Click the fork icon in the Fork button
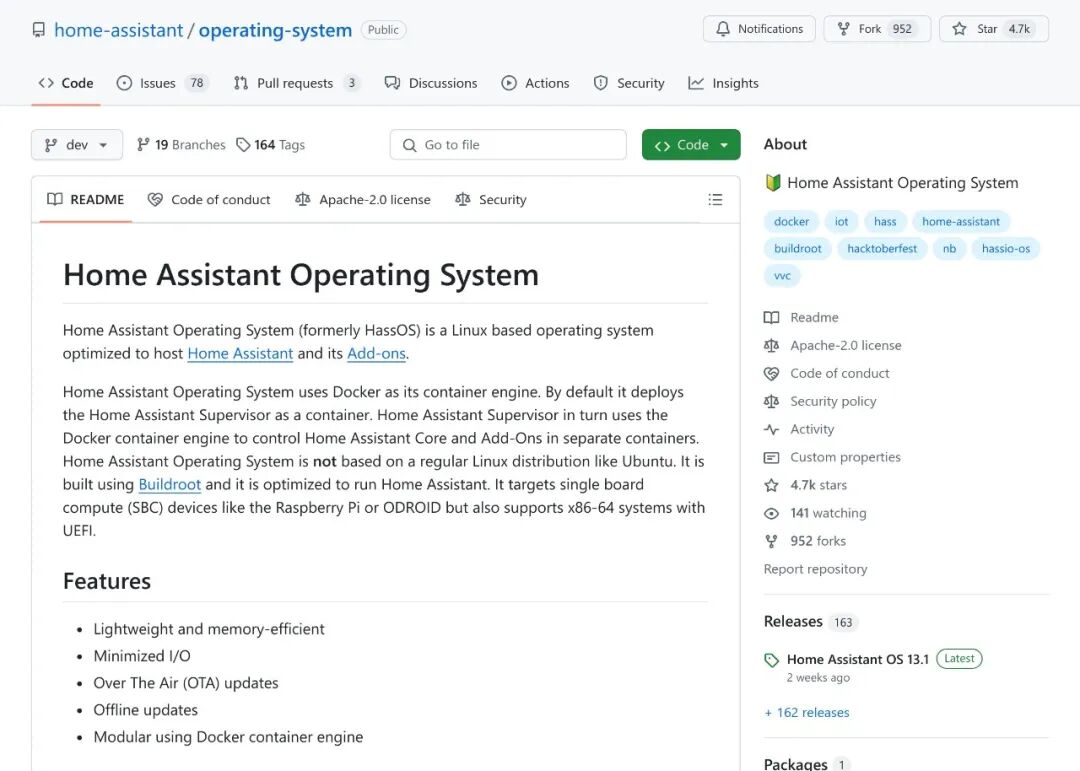This screenshot has height=771, width=1080. point(843,29)
